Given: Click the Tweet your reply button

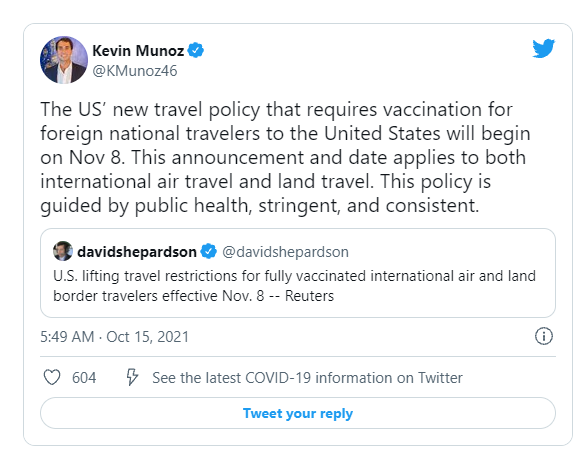Looking at the screenshot, I should coord(298,413).
